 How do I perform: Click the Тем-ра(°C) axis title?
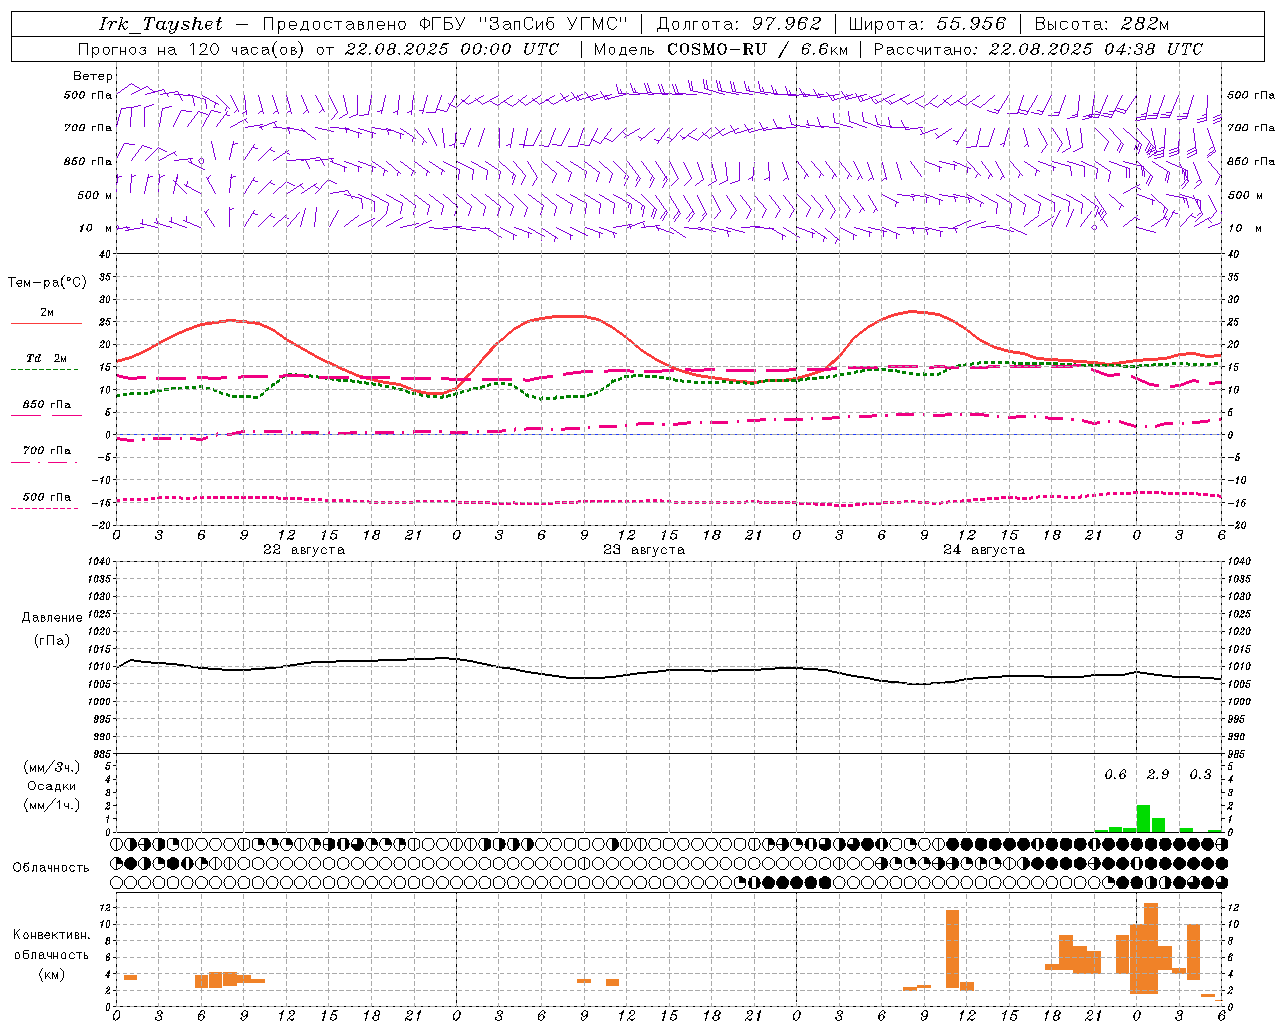[x=47, y=283]
